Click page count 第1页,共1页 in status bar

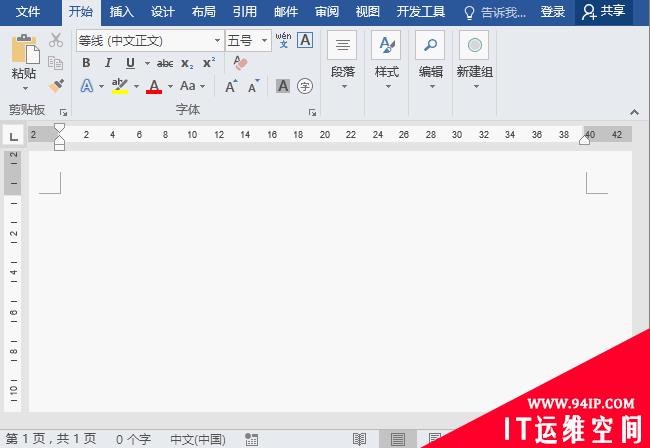[51, 439]
